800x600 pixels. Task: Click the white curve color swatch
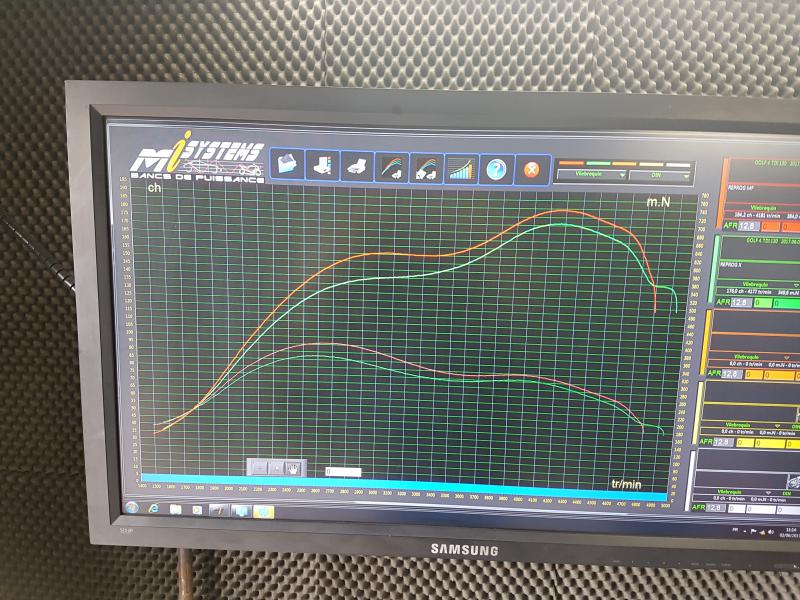[x=678, y=165]
